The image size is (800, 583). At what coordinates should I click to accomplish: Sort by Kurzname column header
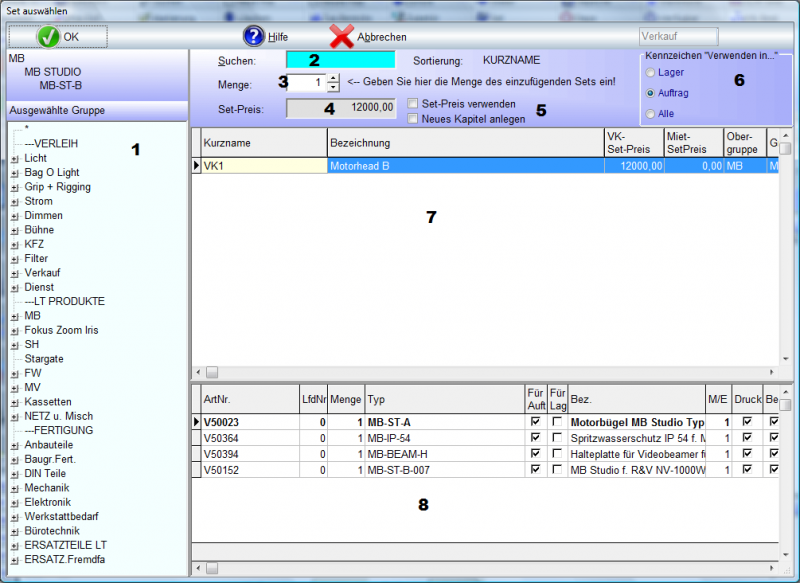click(264, 143)
